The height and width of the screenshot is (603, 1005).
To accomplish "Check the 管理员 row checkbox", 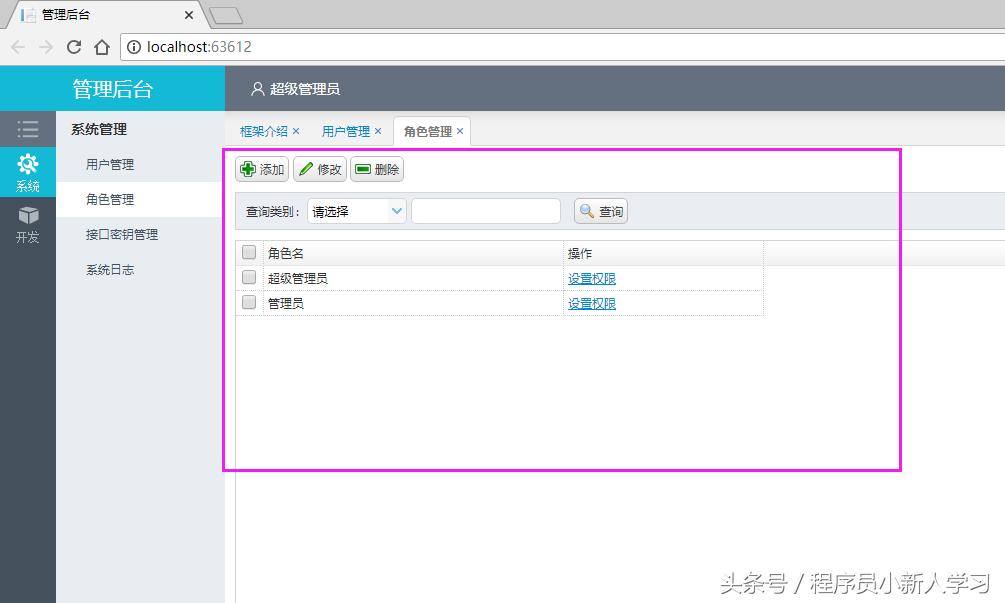I will click(247, 302).
